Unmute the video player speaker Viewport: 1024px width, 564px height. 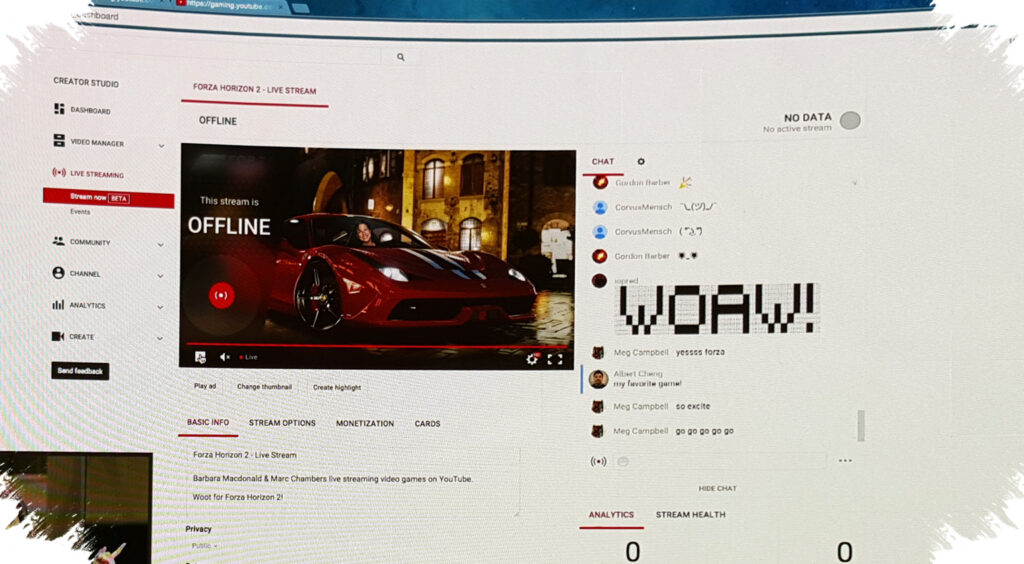(x=225, y=357)
